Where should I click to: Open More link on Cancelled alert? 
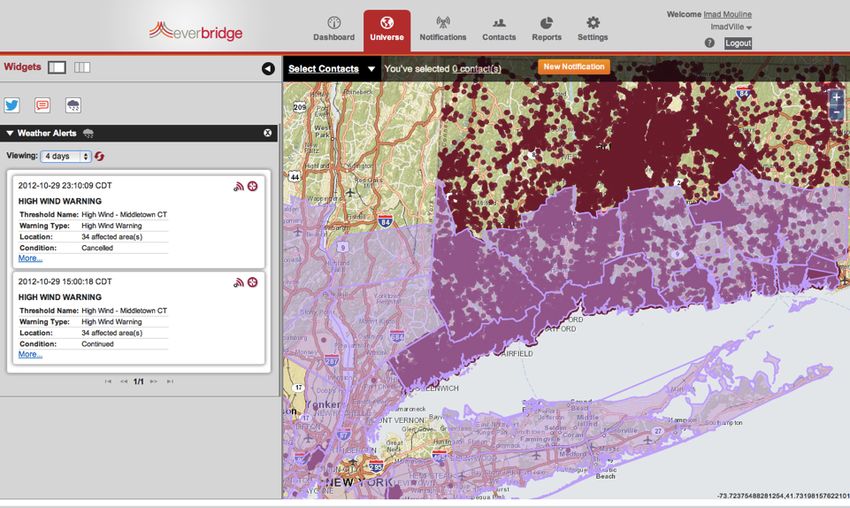(30, 258)
